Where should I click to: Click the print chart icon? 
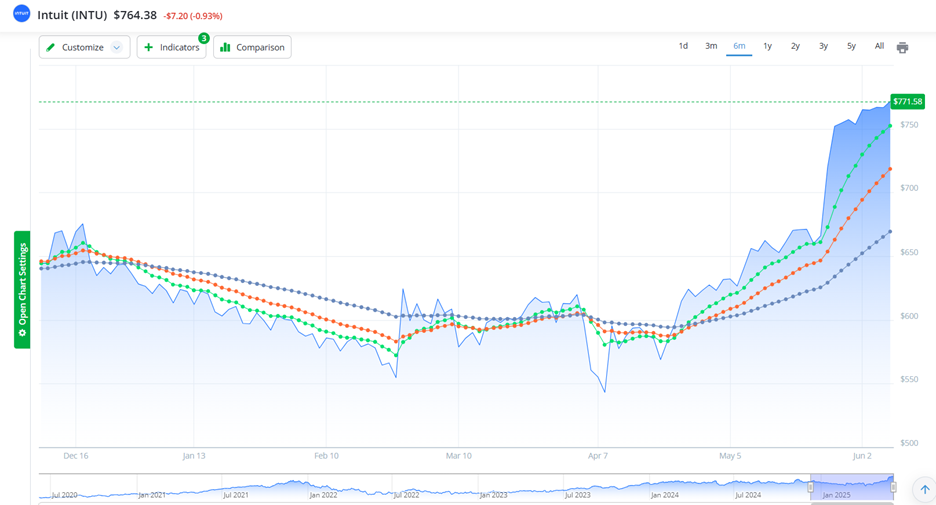coord(903,47)
